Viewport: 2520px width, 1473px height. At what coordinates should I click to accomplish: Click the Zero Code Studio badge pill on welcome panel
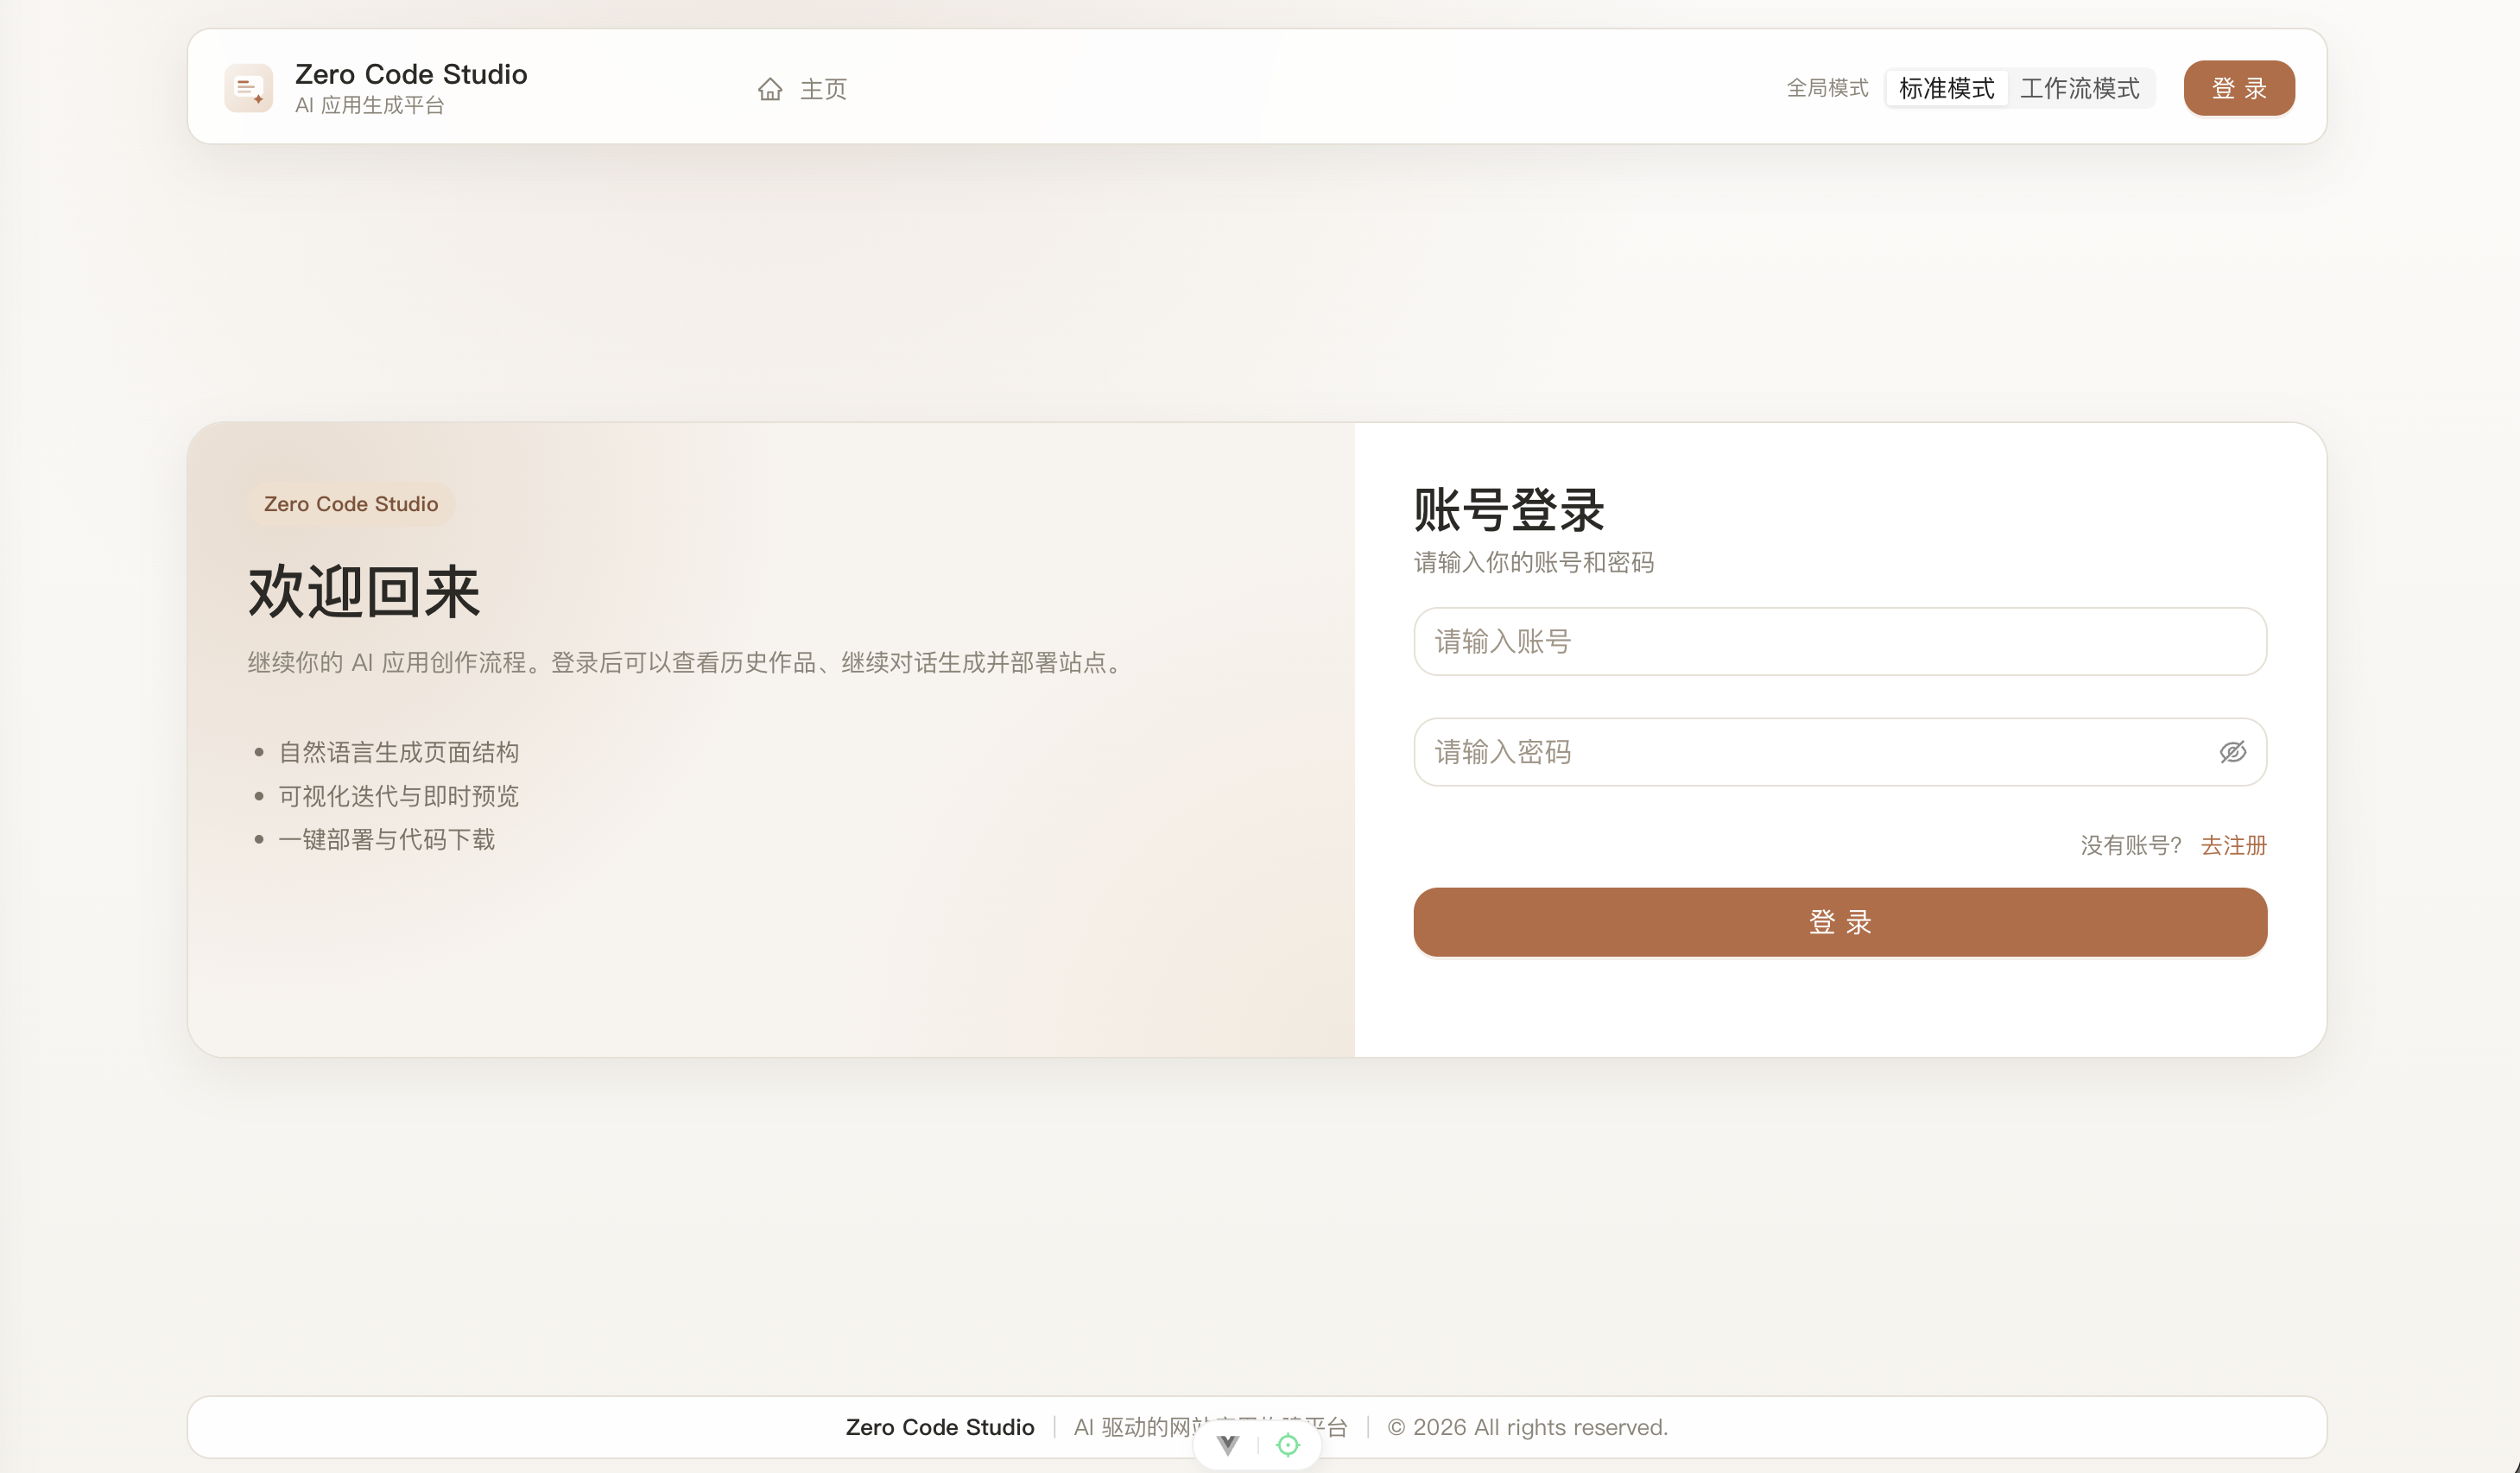coord(350,504)
